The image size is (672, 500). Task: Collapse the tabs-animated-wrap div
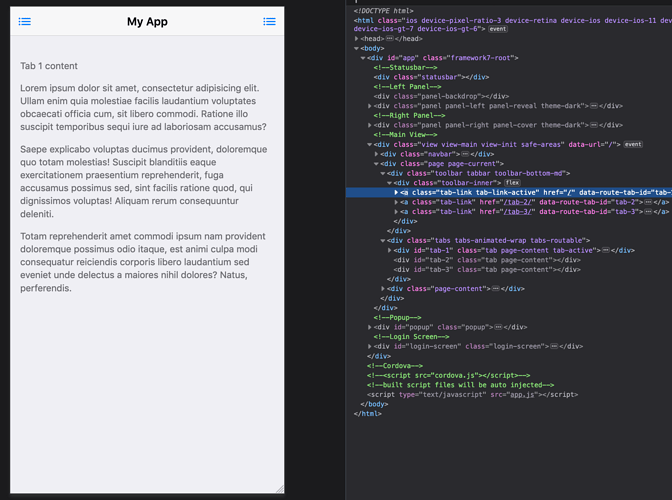tap(383, 240)
